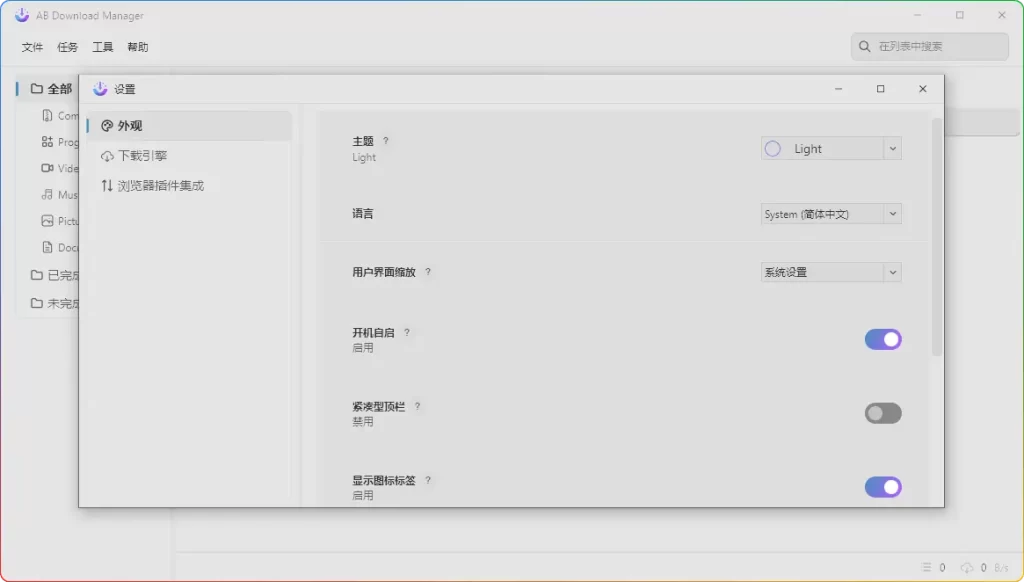The width and height of the screenshot is (1024, 582).
Task: Click the Light theme color circle
Action: click(x=773, y=148)
